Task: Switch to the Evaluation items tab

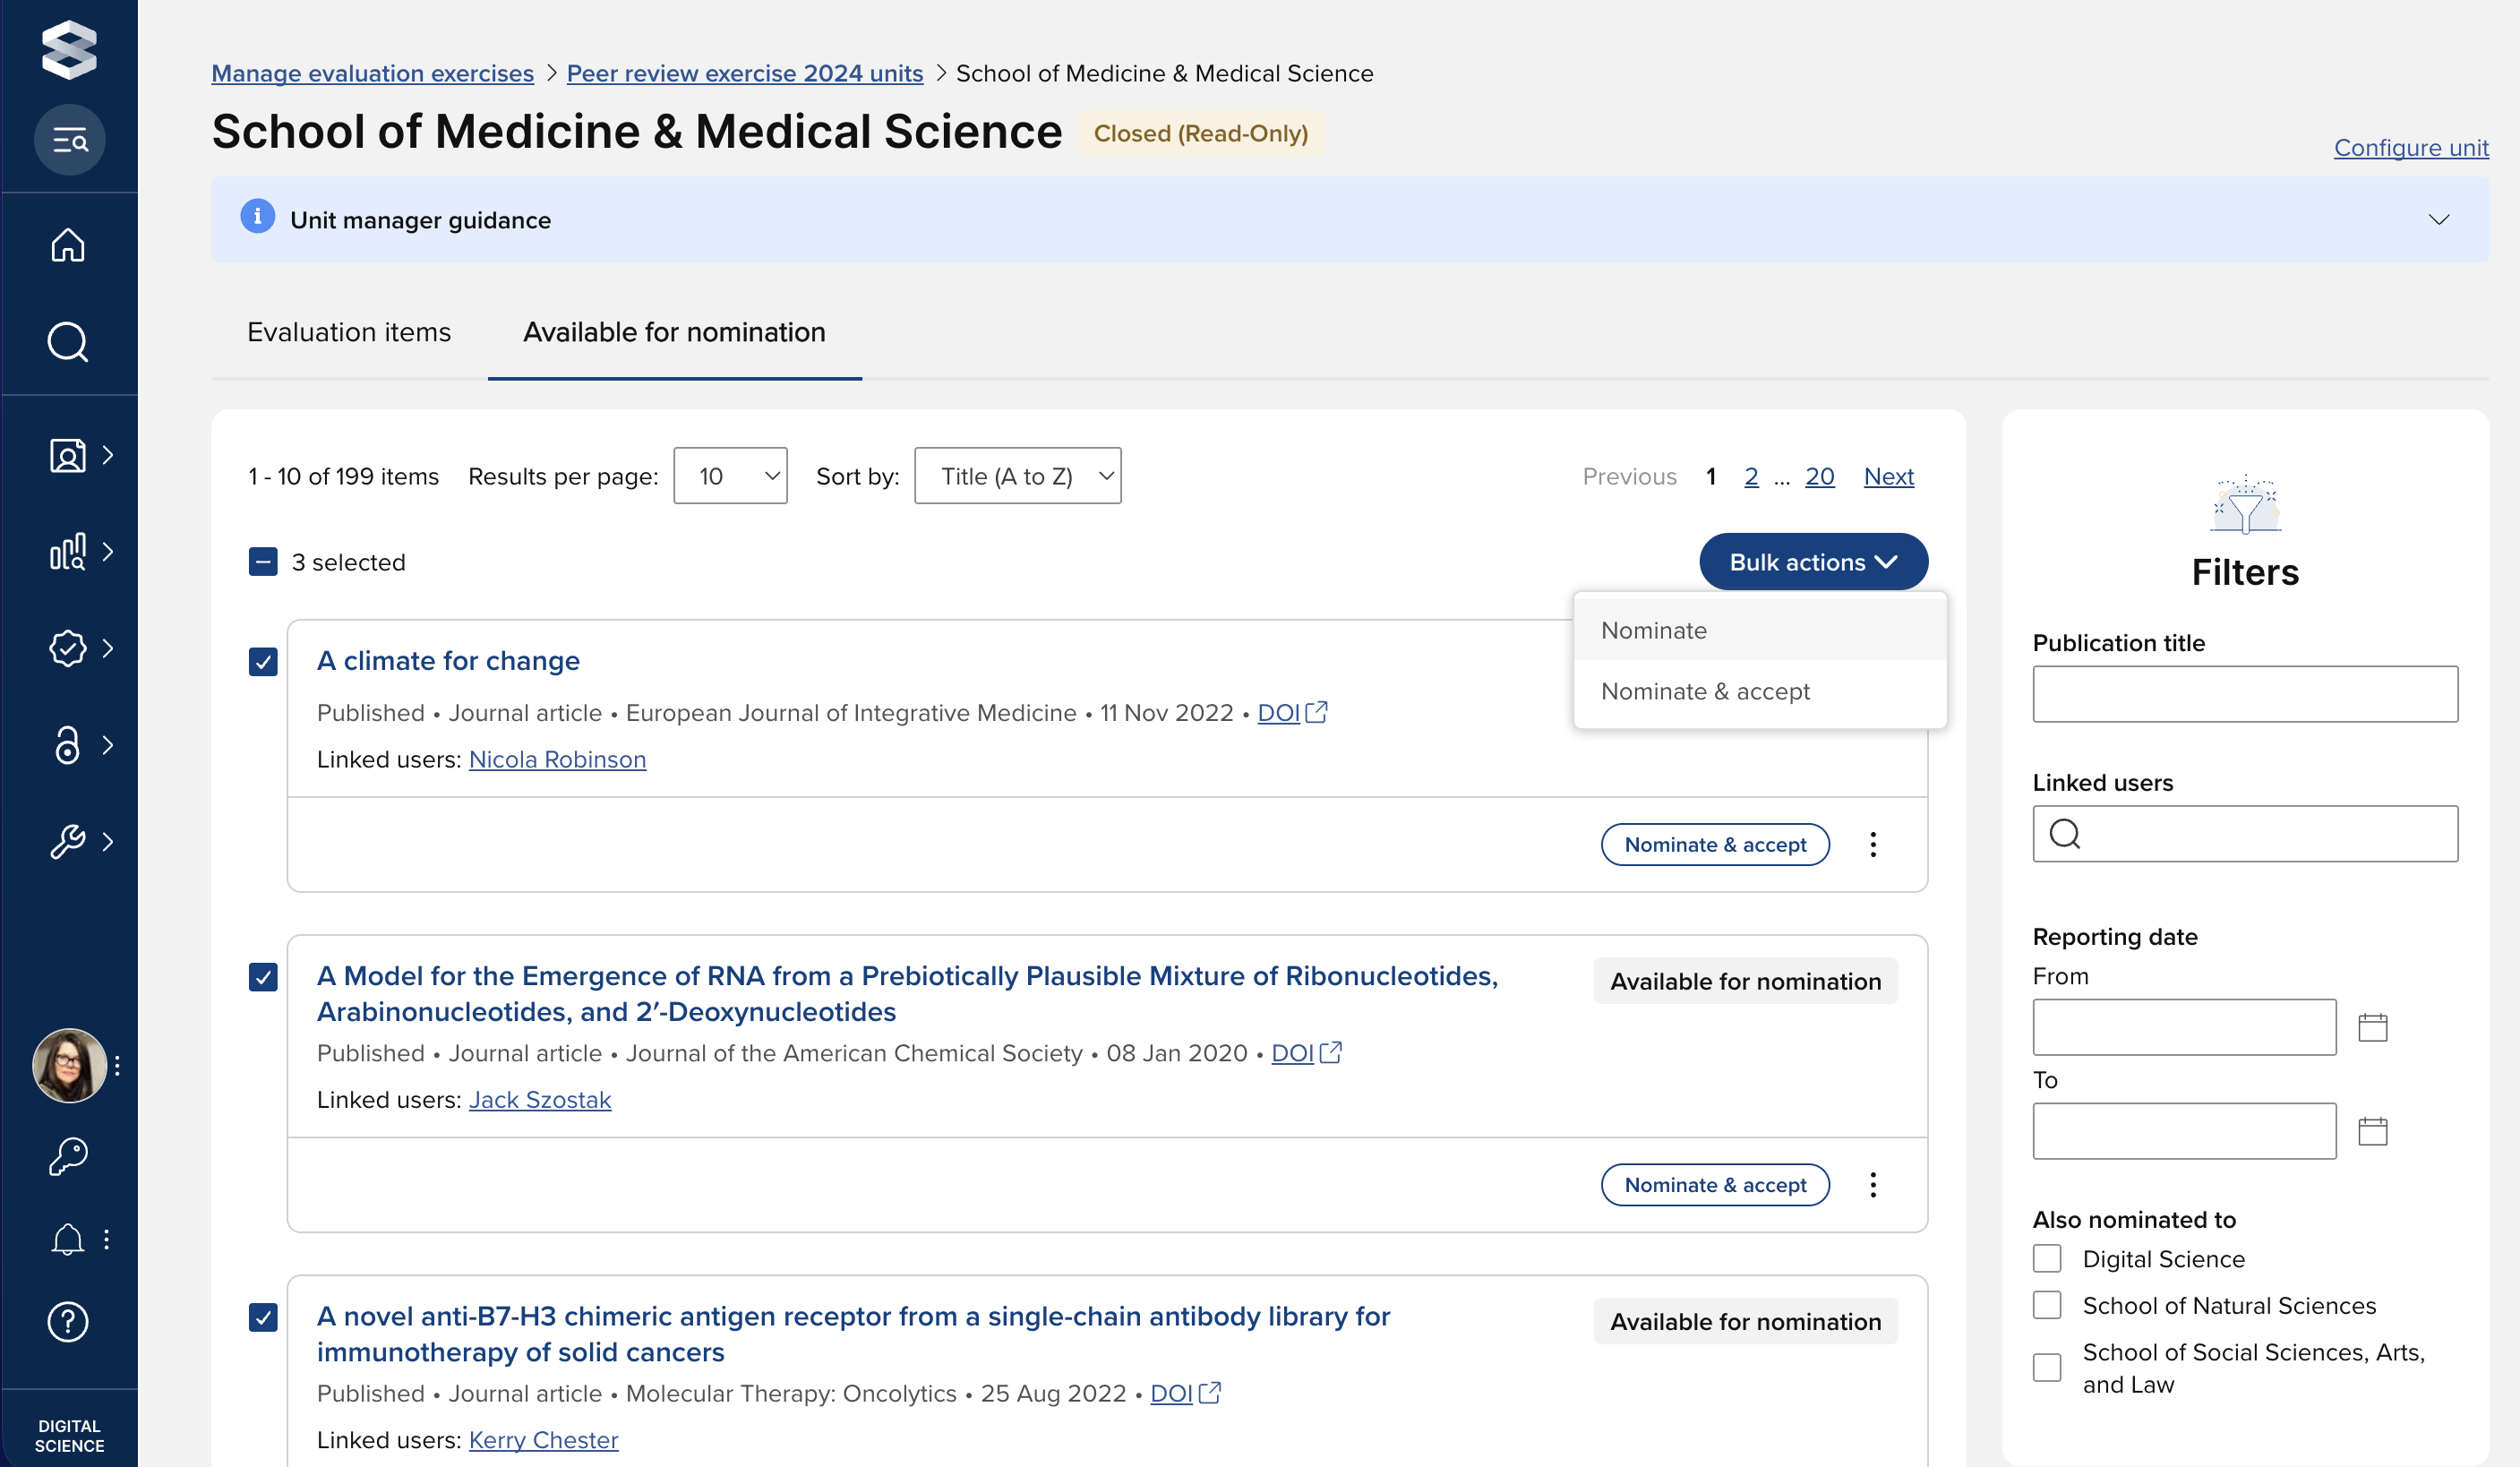Action: click(x=349, y=332)
